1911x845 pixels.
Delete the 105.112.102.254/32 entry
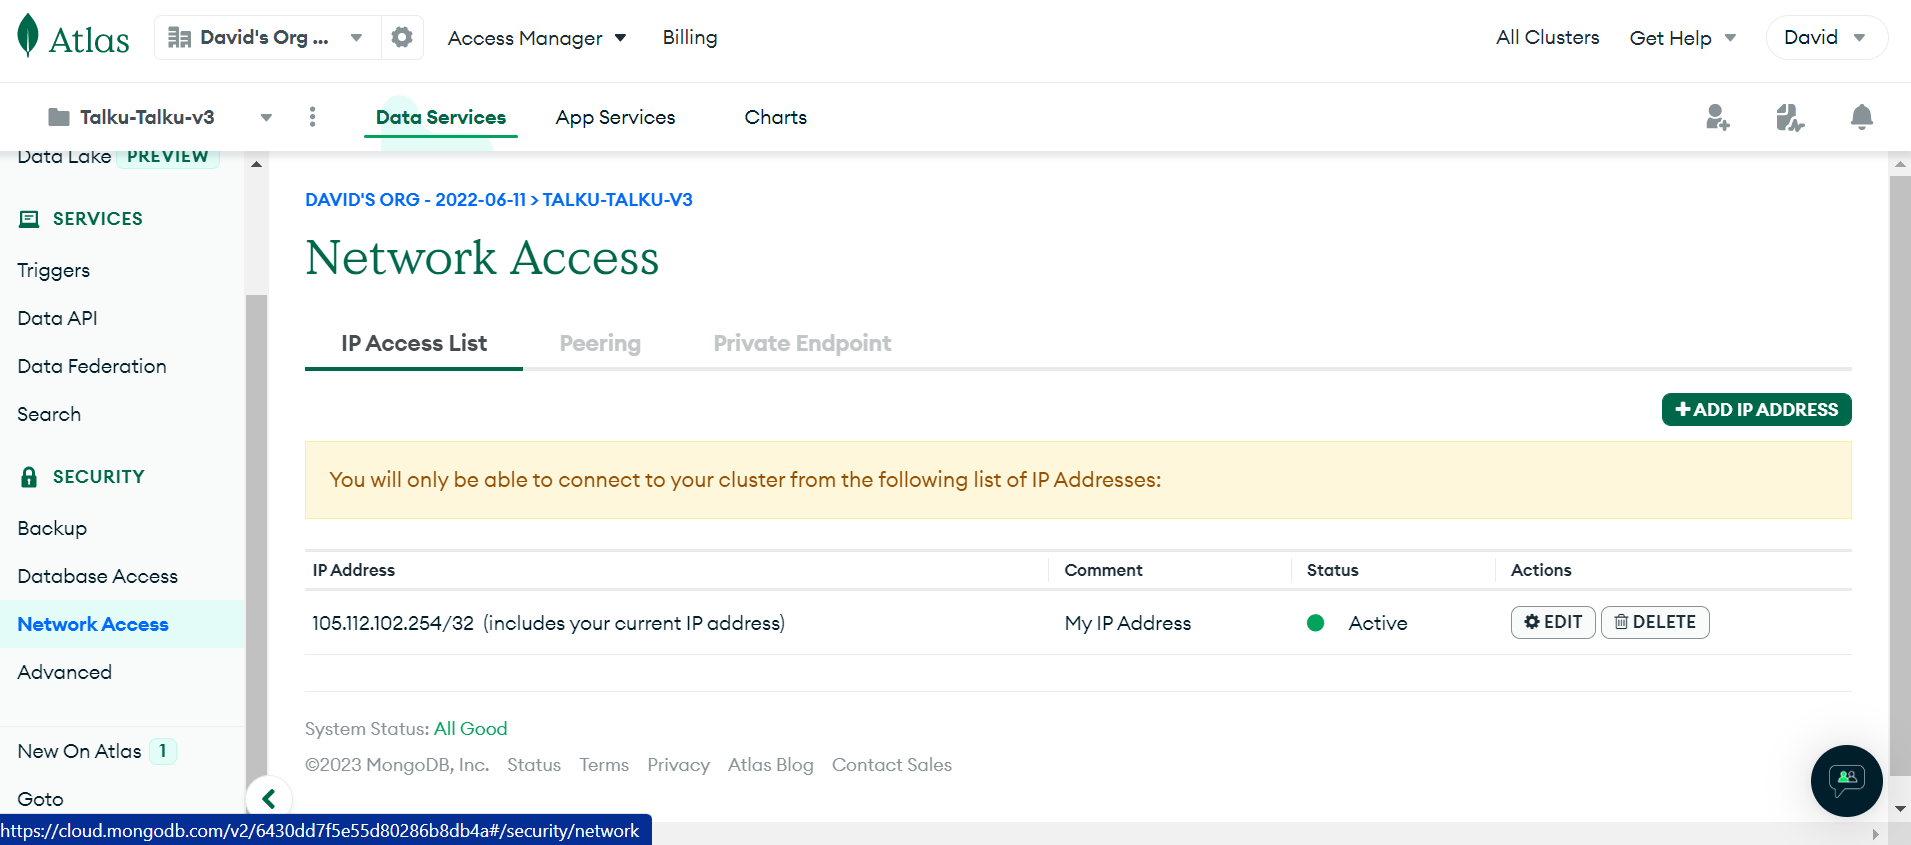pyautogui.click(x=1655, y=622)
